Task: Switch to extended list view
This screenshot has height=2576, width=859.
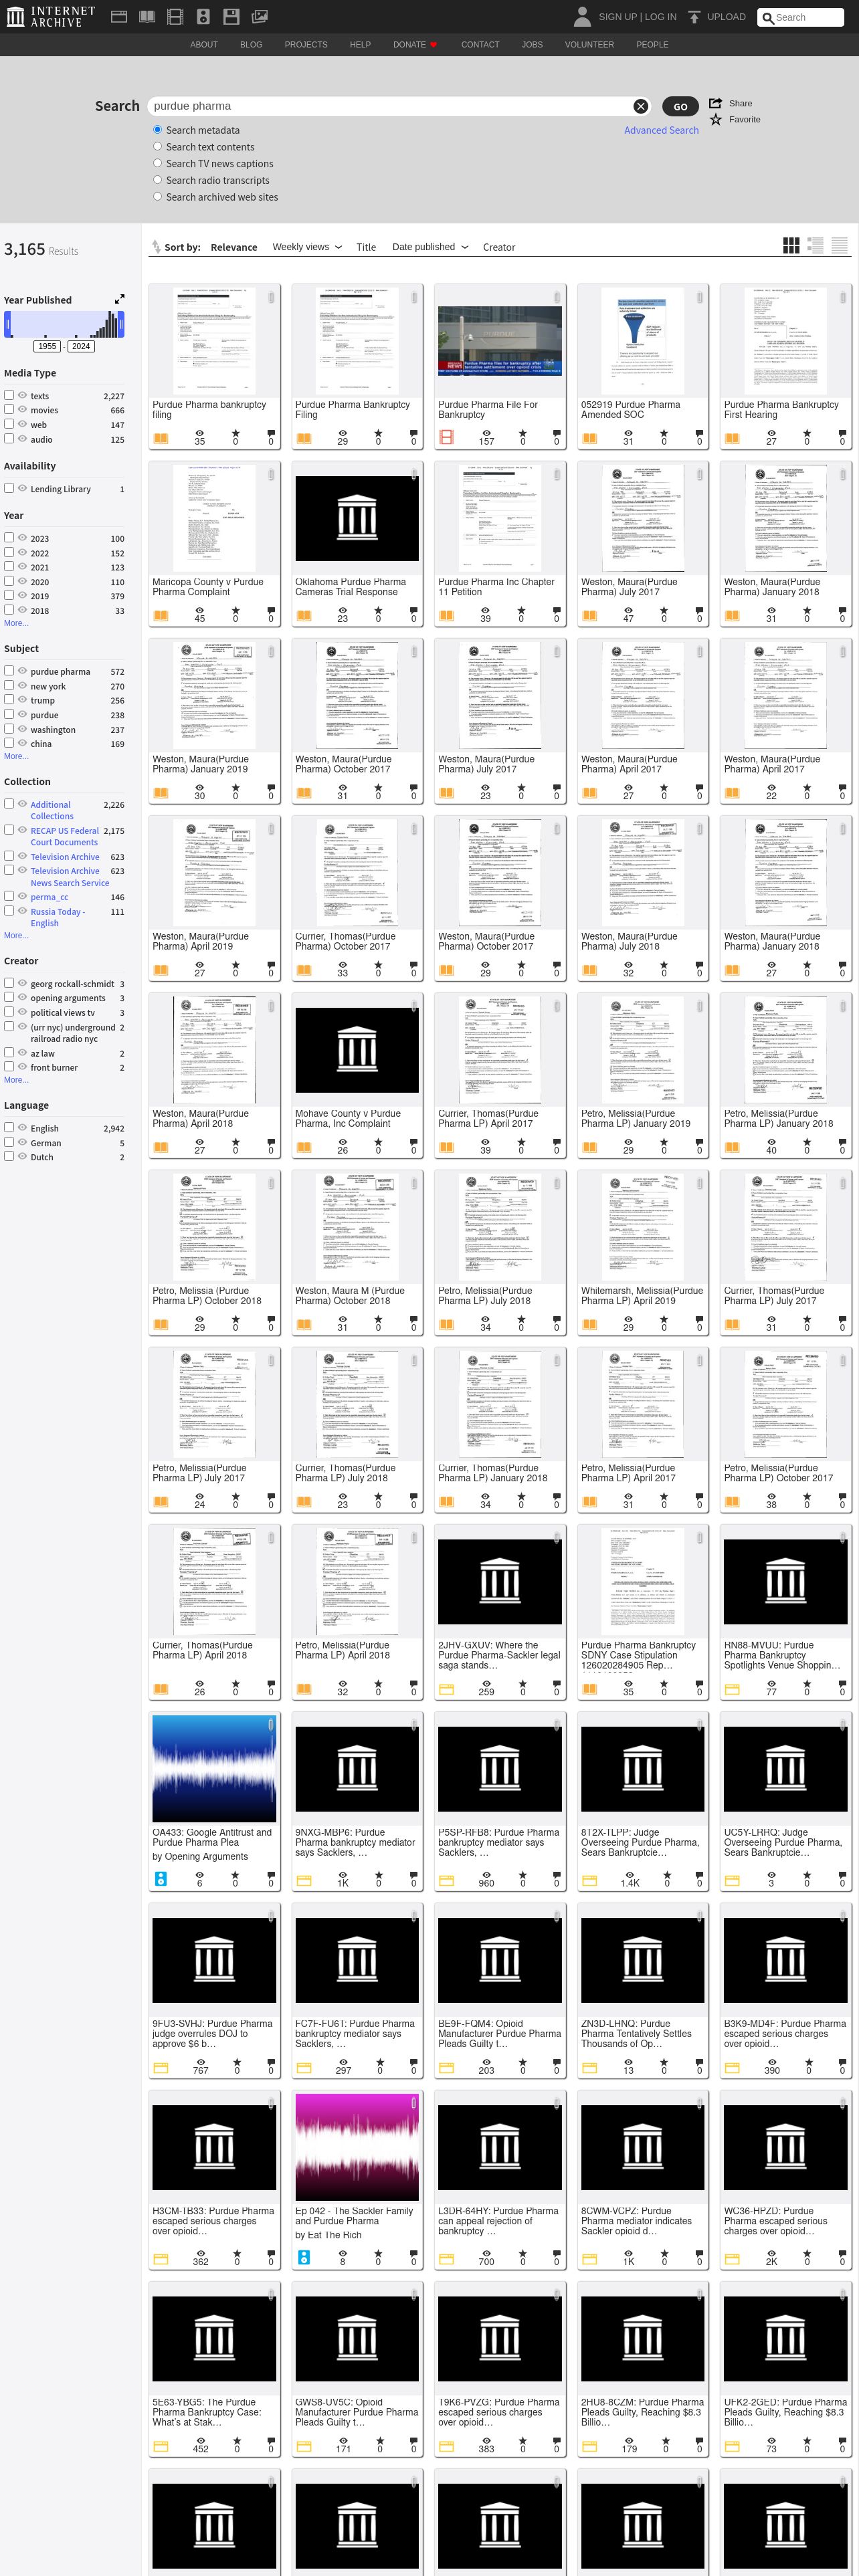Action: coord(815,246)
